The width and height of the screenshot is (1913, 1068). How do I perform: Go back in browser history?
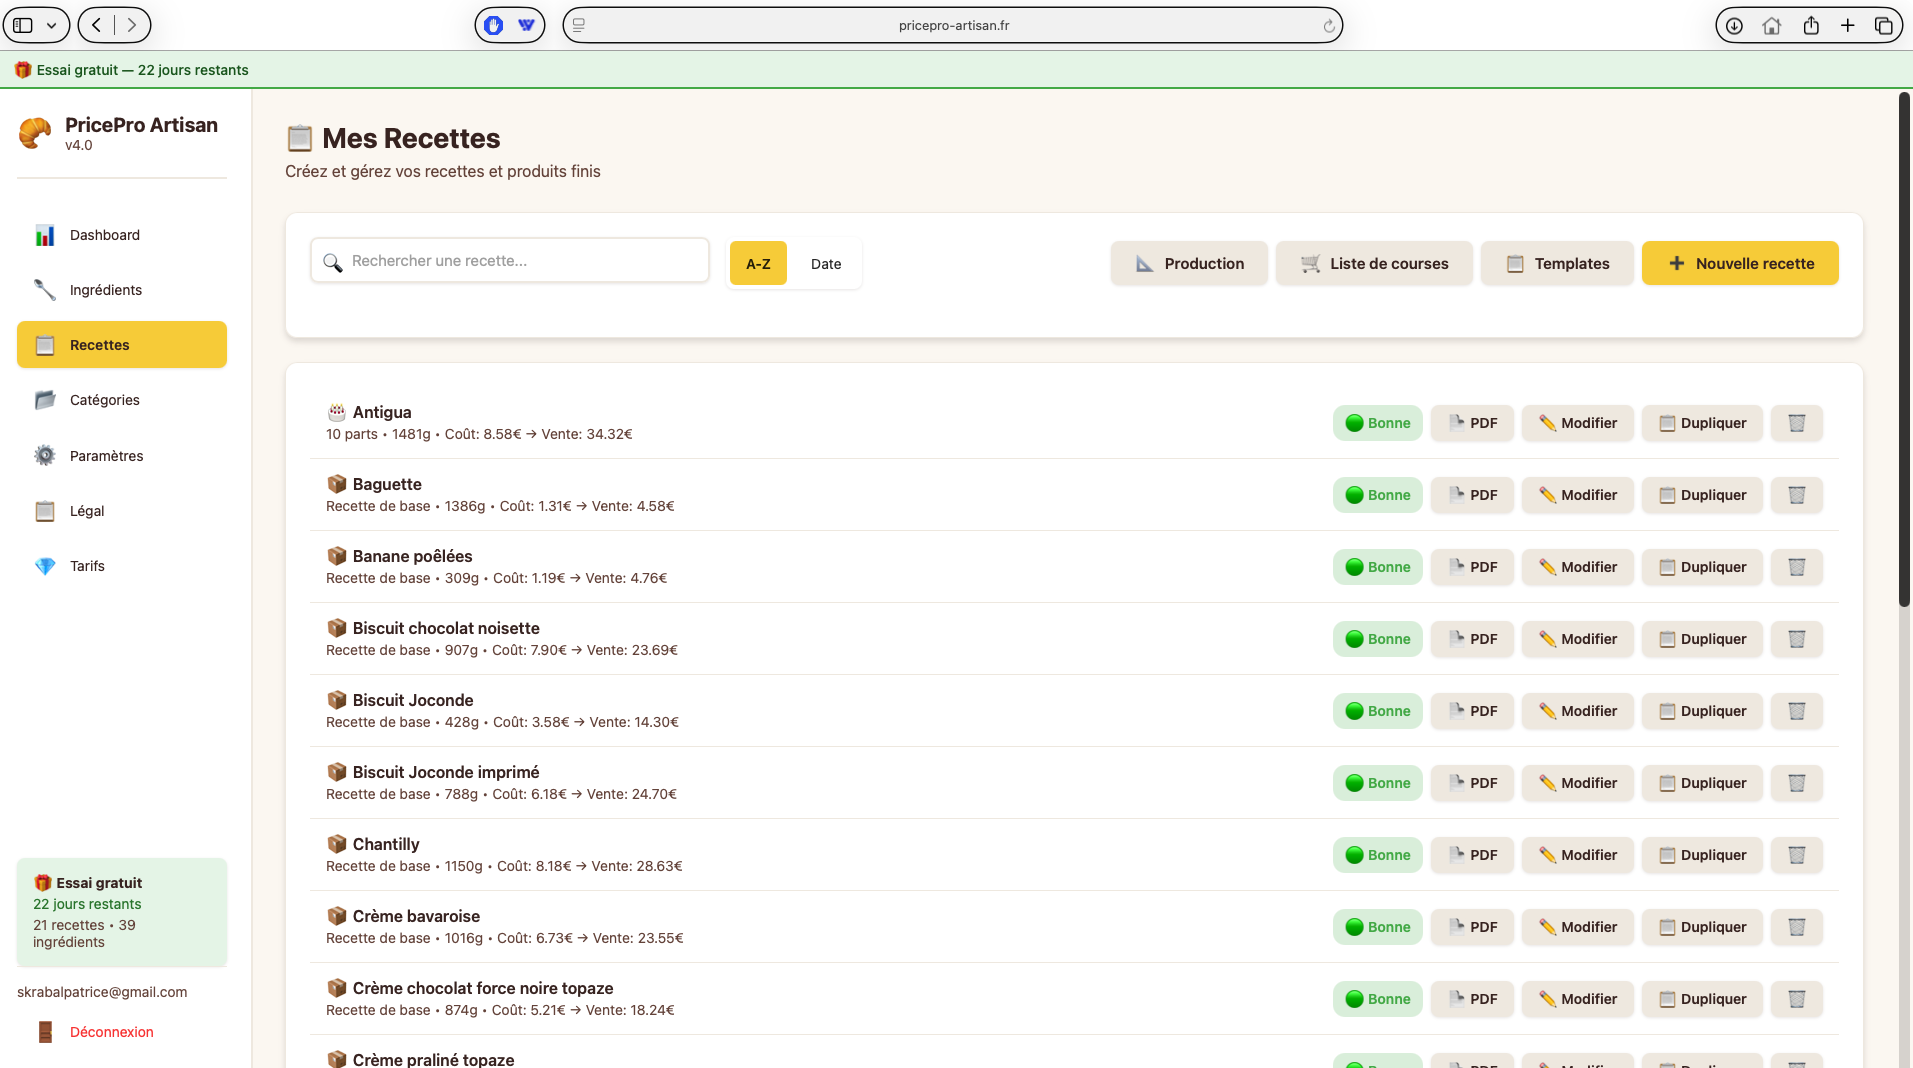coord(96,25)
